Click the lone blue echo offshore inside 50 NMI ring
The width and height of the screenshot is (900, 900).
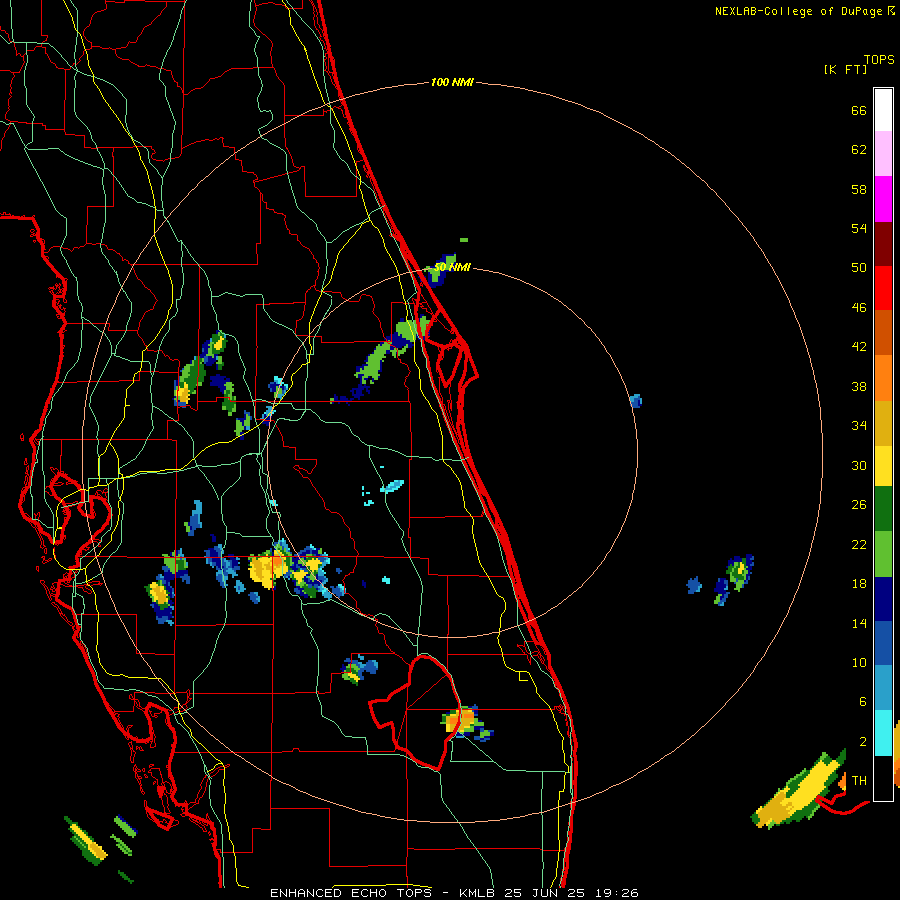tap(635, 401)
